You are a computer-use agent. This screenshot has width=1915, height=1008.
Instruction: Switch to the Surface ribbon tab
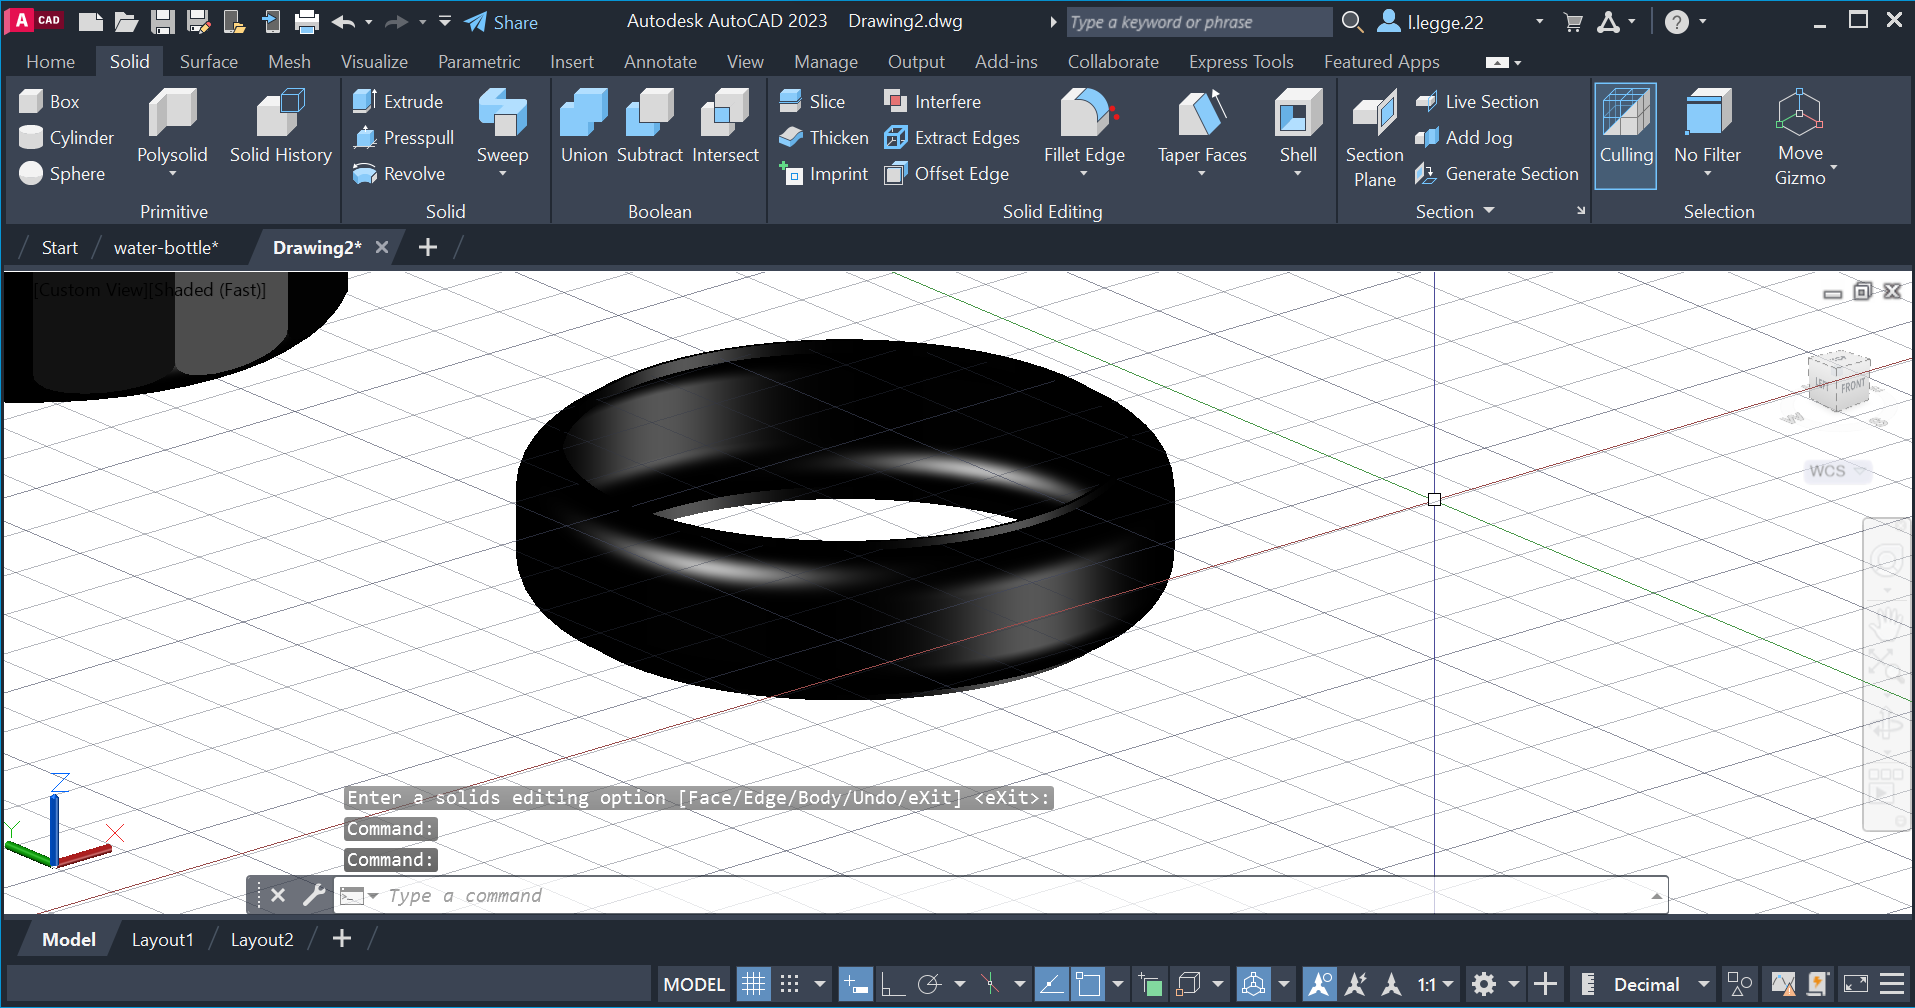pos(208,61)
